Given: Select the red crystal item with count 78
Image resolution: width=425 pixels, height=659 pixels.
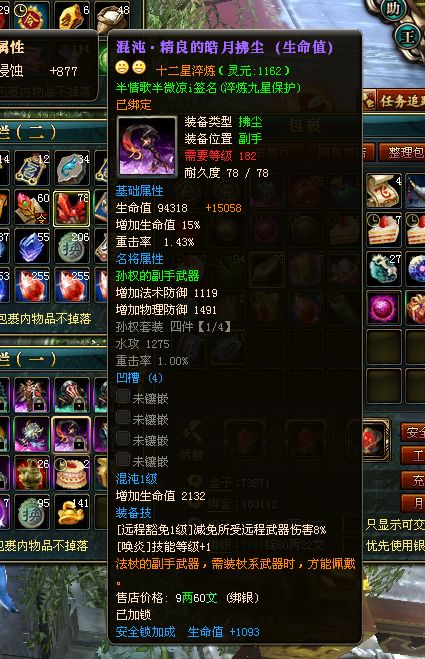Looking at the screenshot, I should (71, 208).
